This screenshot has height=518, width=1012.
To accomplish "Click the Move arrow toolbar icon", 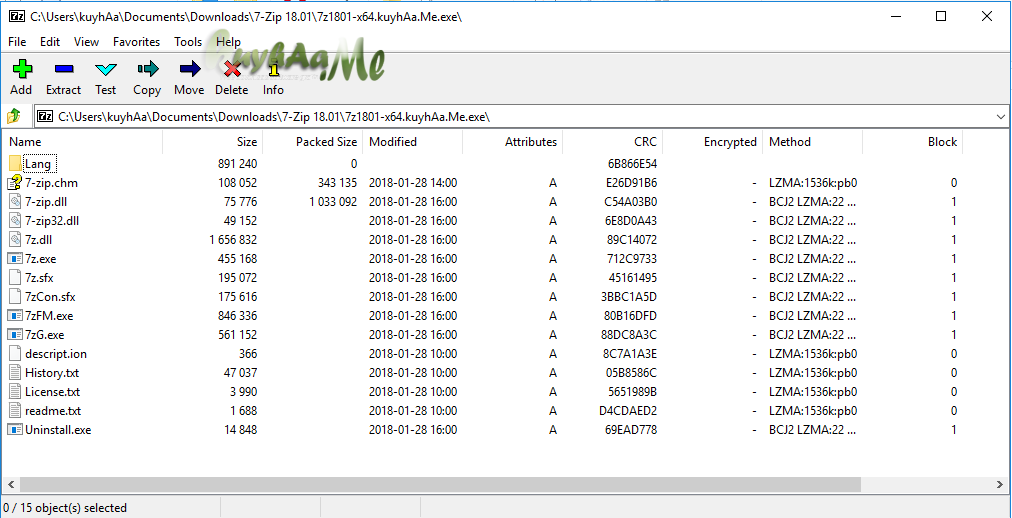I will click(x=190, y=69).
